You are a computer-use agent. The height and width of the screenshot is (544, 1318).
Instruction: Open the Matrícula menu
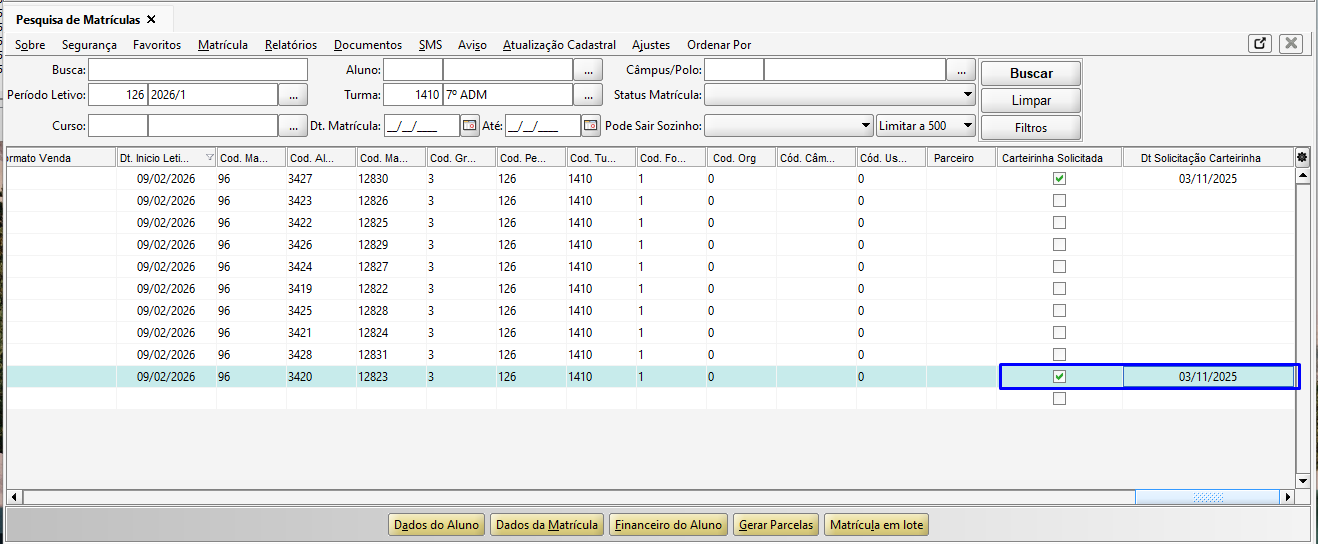click(x=223, y=45)
